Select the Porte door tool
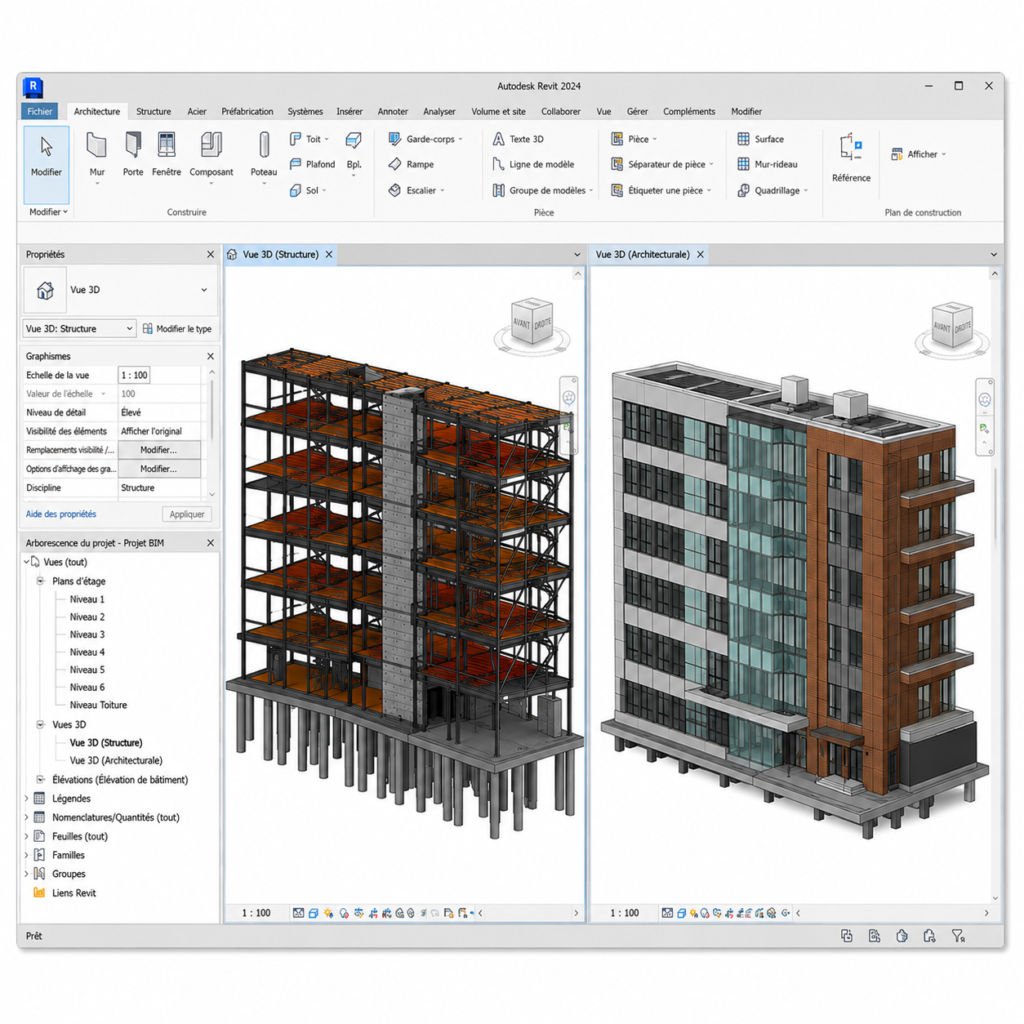This screenshot has height=1024, width=1024. 133,155
